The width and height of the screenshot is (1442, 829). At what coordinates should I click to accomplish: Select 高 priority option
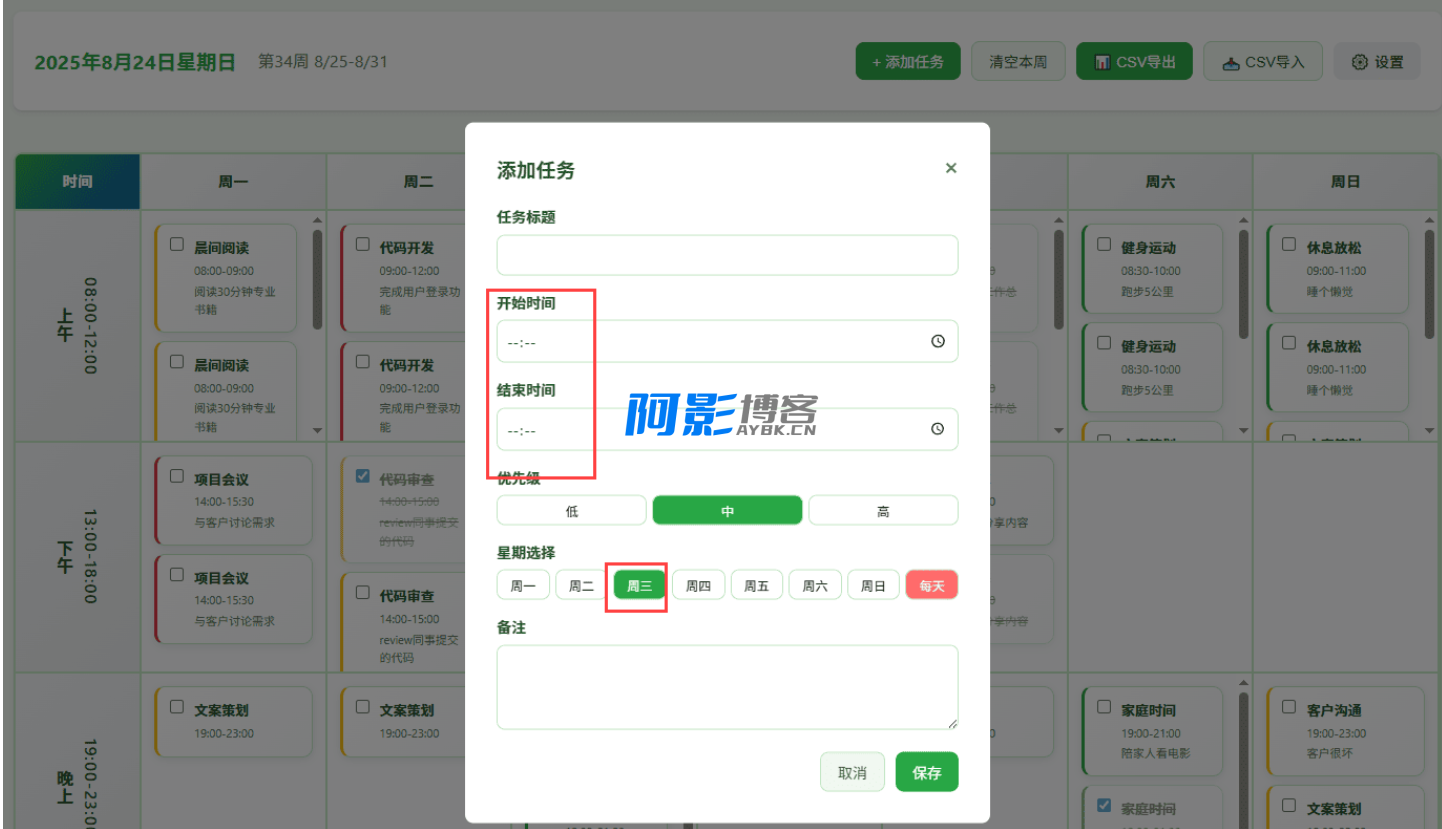(x=882, y=511)
